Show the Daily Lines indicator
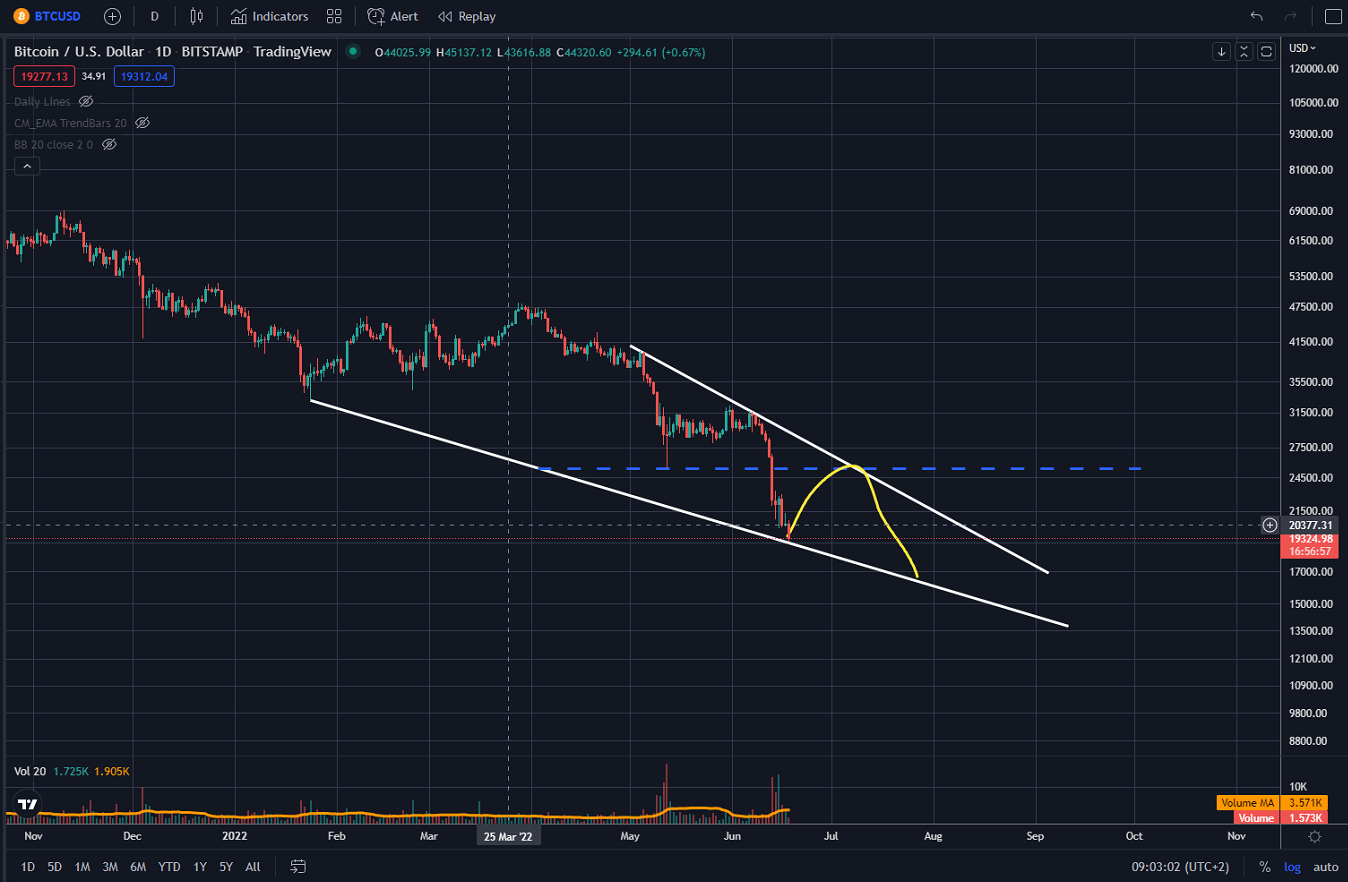This screenshot has height=882, width=1348. pos(86,102)
